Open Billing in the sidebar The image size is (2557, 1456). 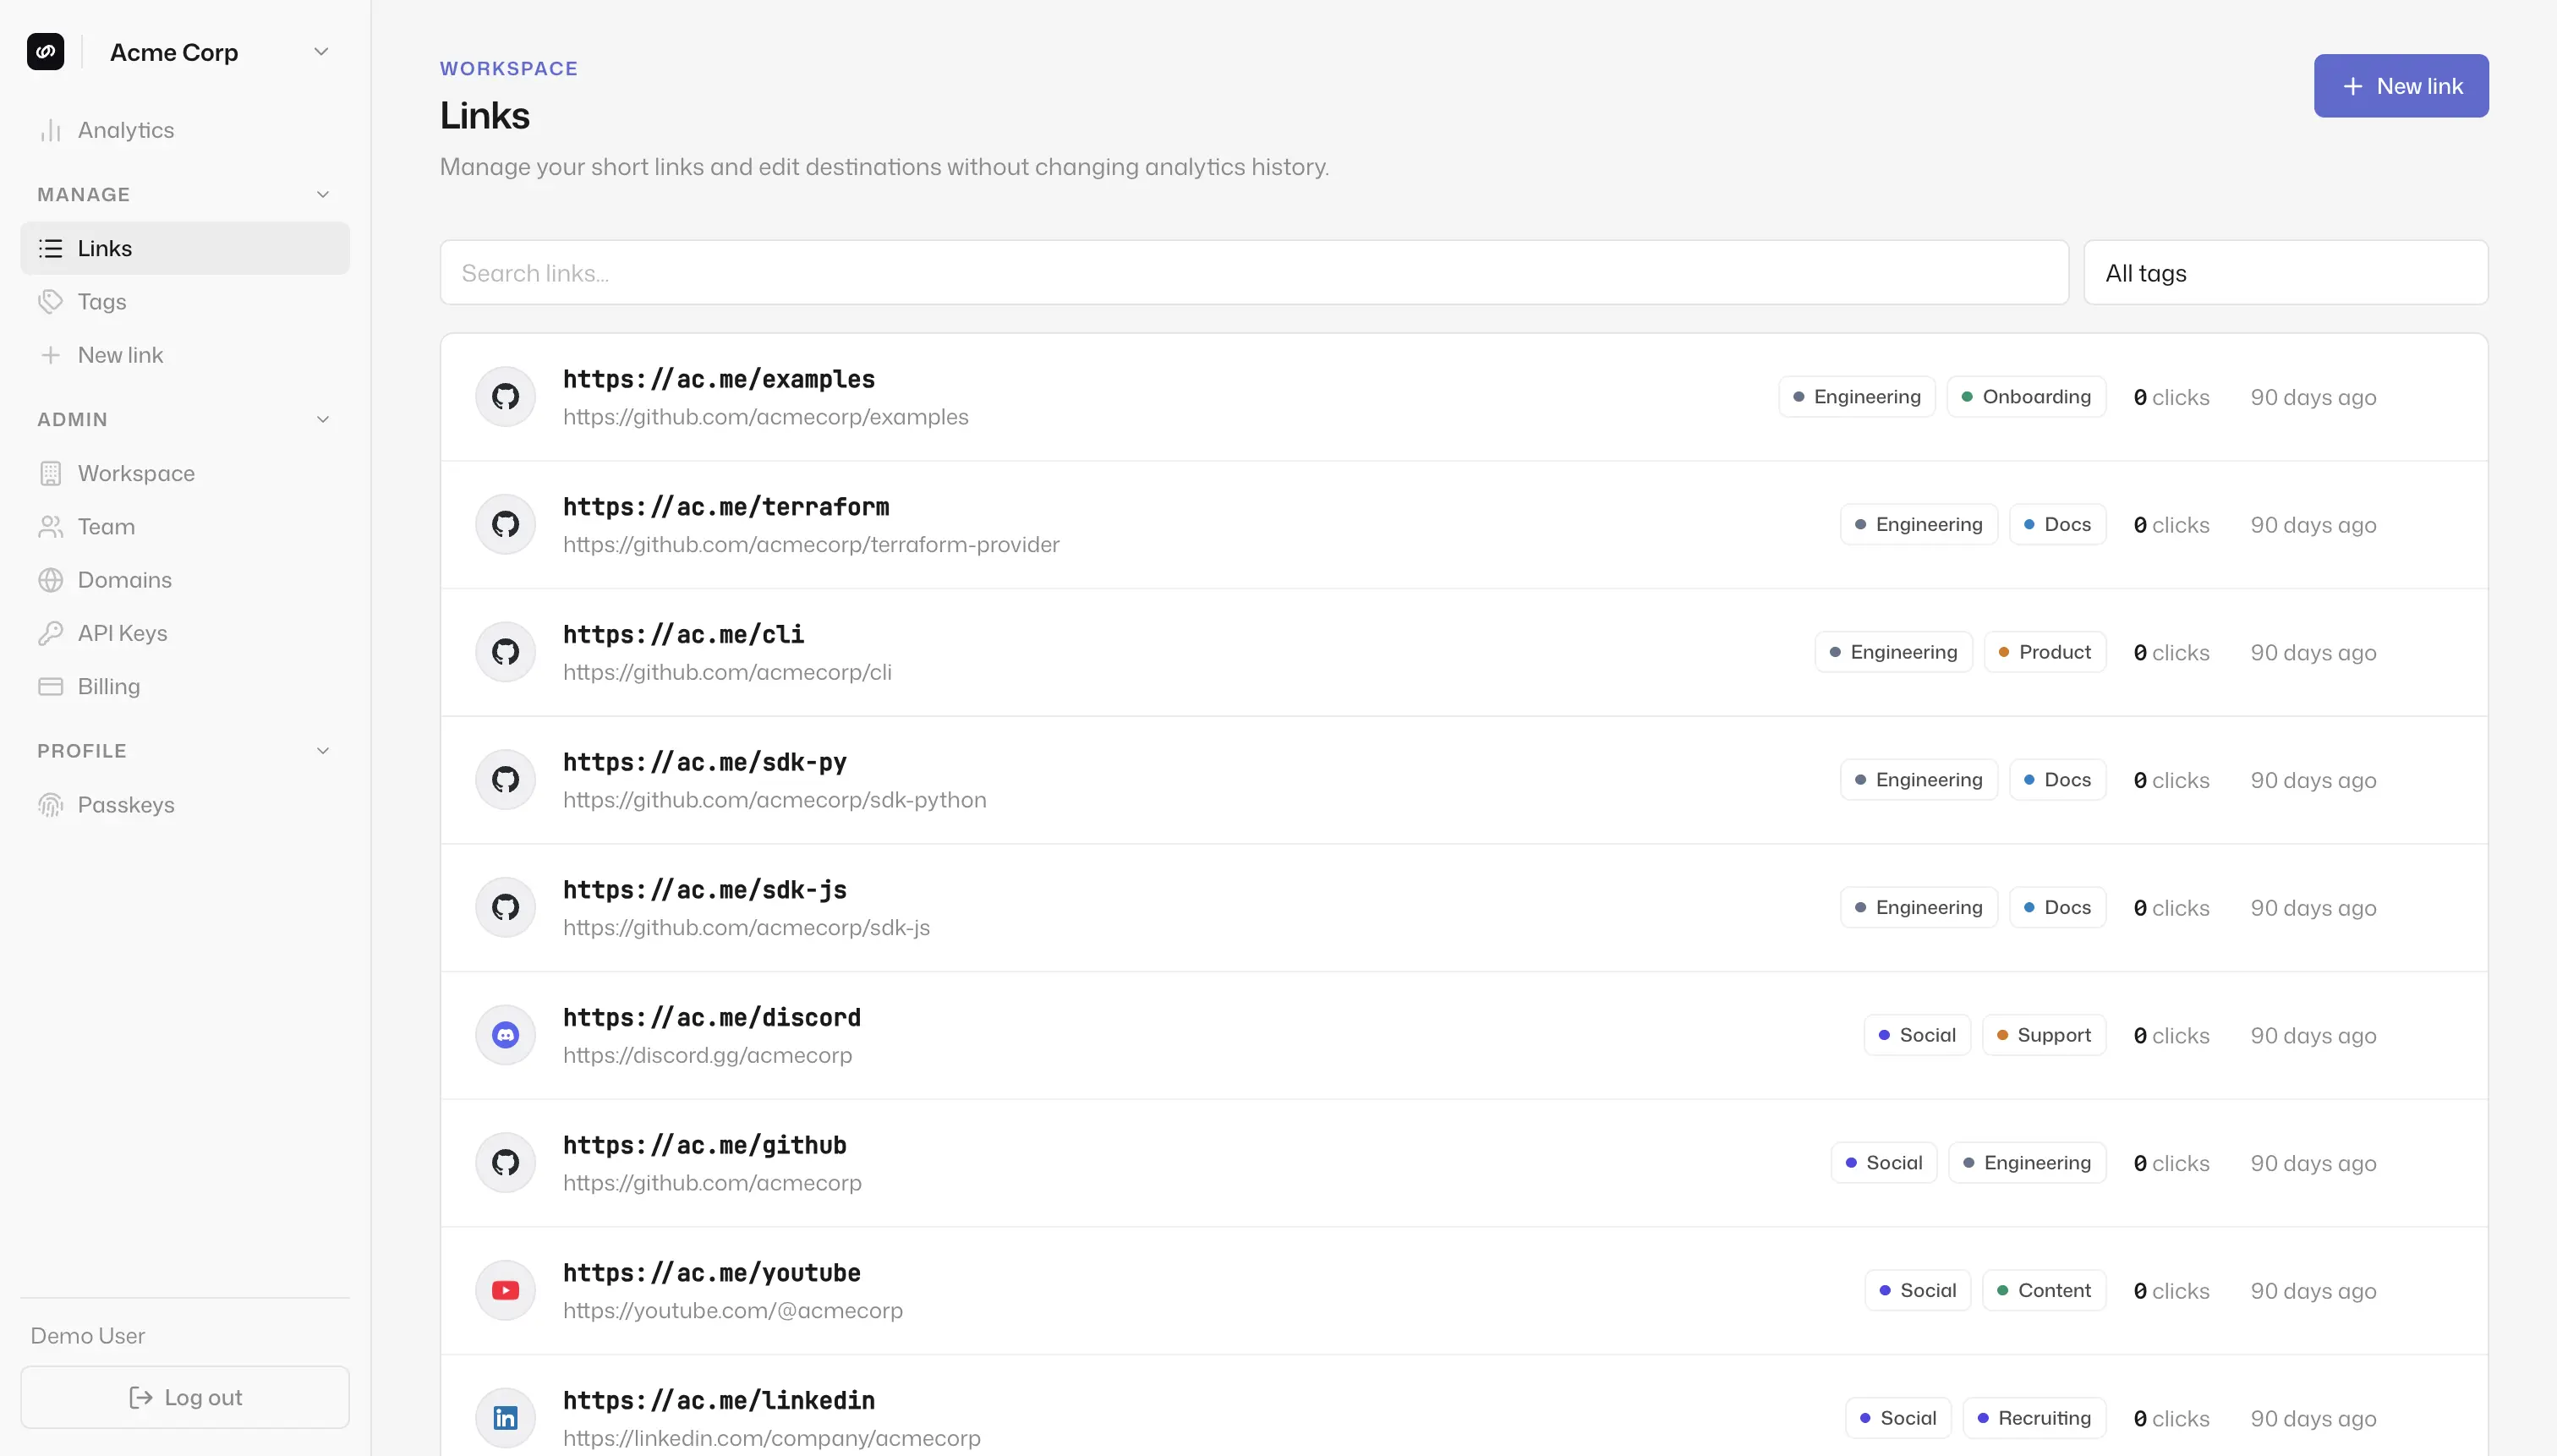tap(108, 686)
